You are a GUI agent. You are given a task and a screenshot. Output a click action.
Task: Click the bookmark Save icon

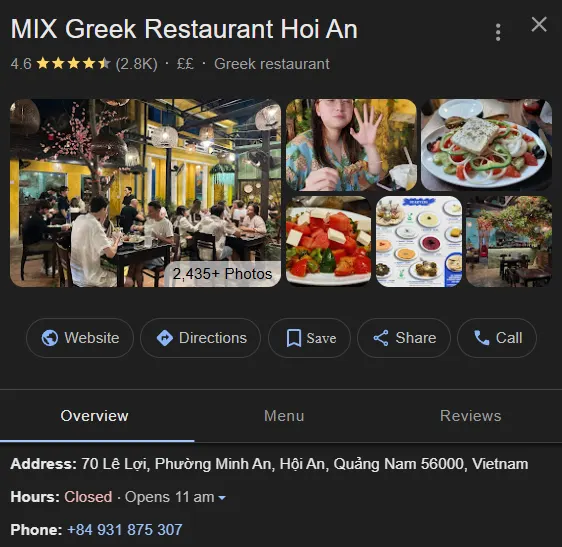click(x=294, y=338)
